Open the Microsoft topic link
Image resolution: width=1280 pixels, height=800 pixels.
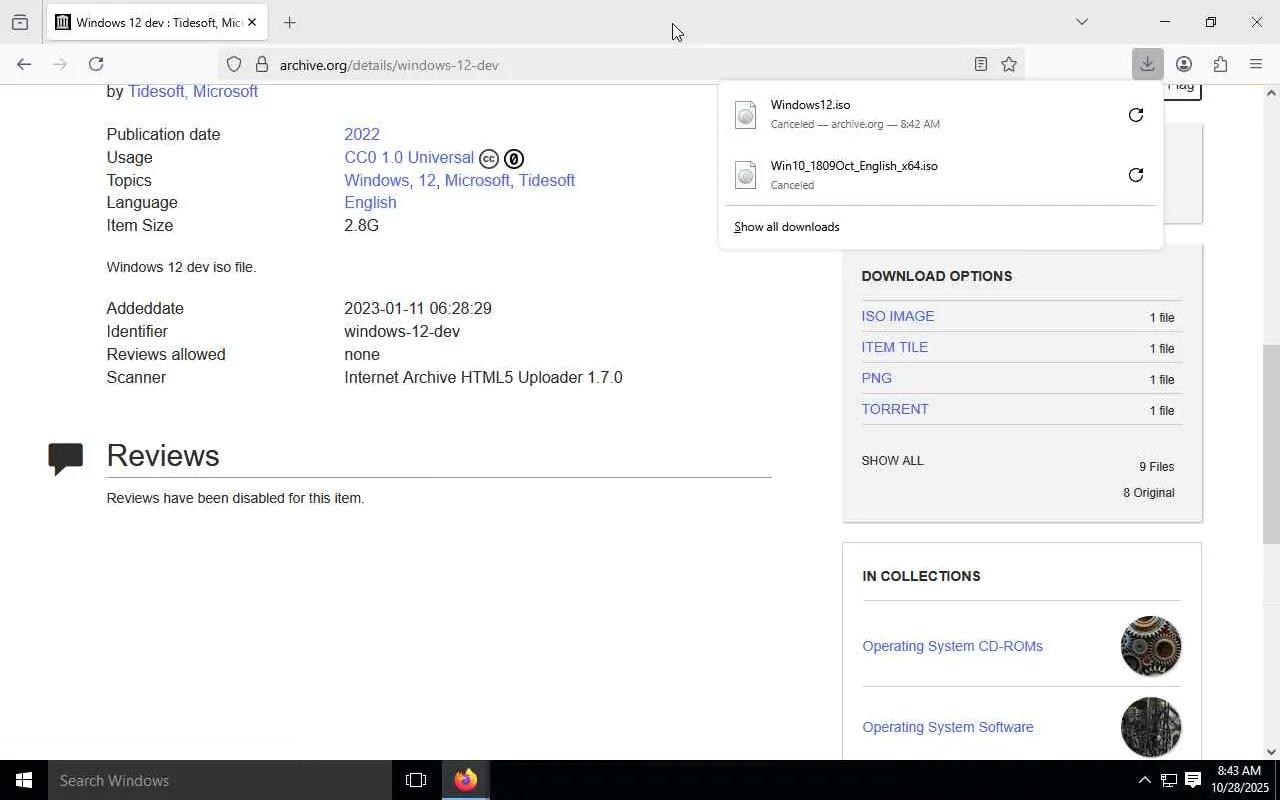click(x=477, y=180)
